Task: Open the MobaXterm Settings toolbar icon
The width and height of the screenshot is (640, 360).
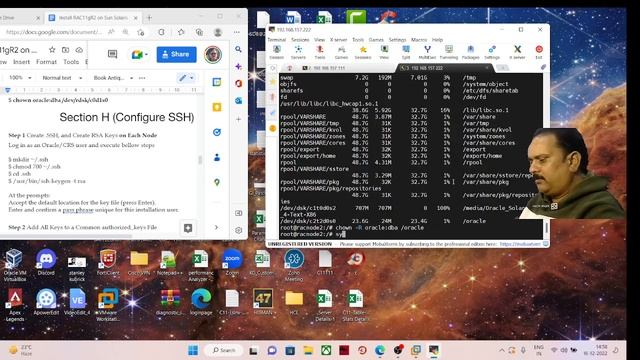Action: pos(492,52)
